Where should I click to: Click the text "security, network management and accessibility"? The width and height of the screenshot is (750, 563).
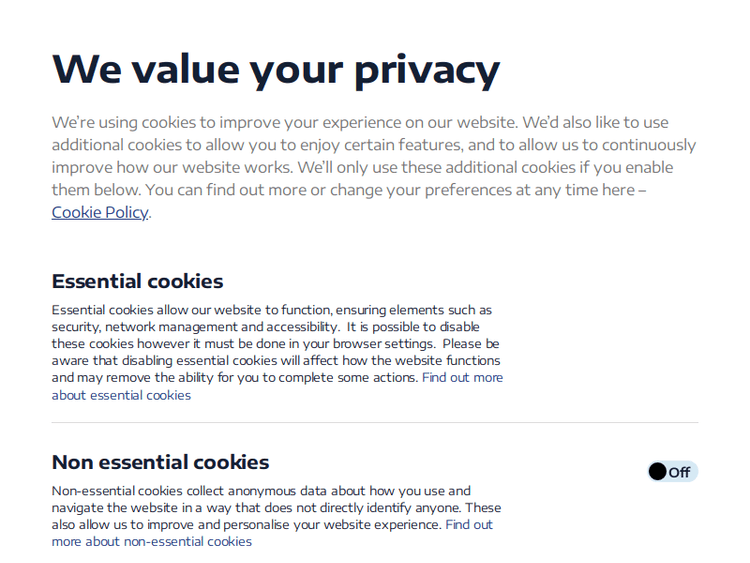[x=194, y=327]
